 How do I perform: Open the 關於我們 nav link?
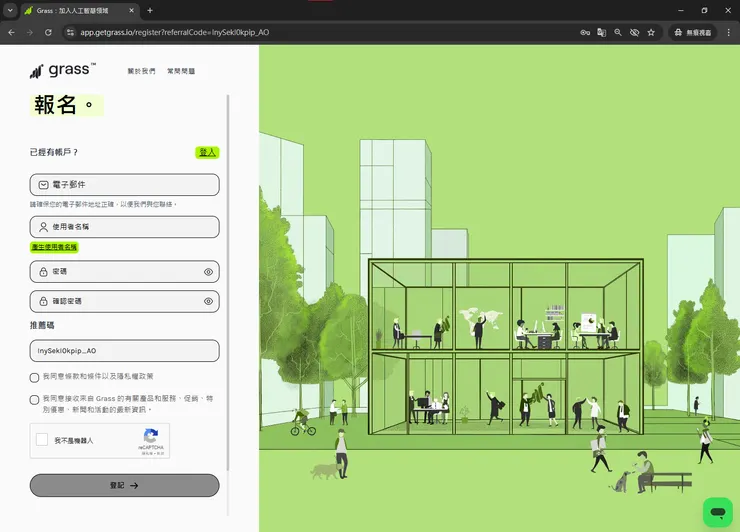point(141,71)
